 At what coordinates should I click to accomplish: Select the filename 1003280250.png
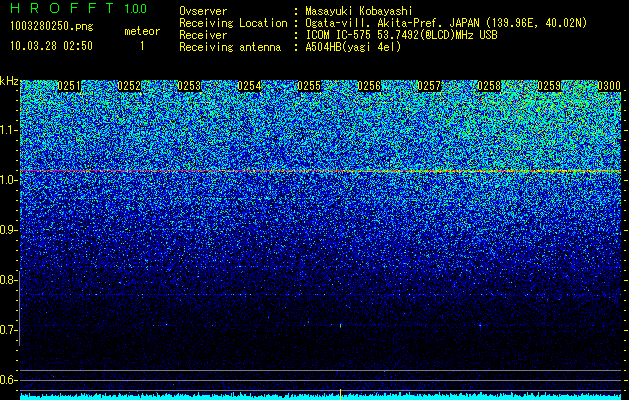pyautogui.click(x=52, y=27)
